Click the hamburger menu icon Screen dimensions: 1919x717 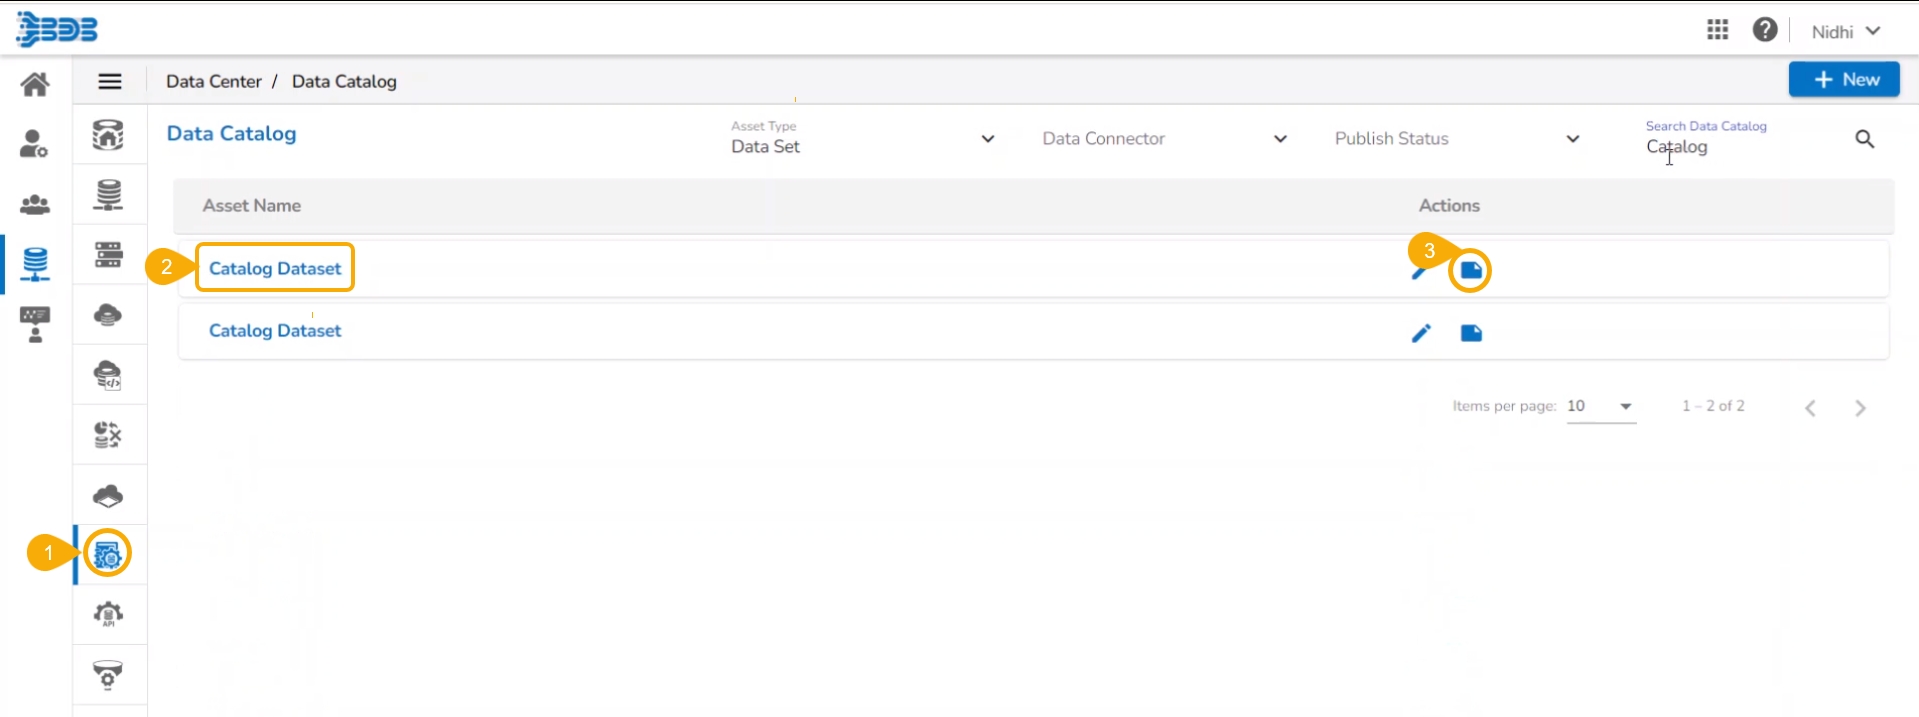tap(110, 82)
